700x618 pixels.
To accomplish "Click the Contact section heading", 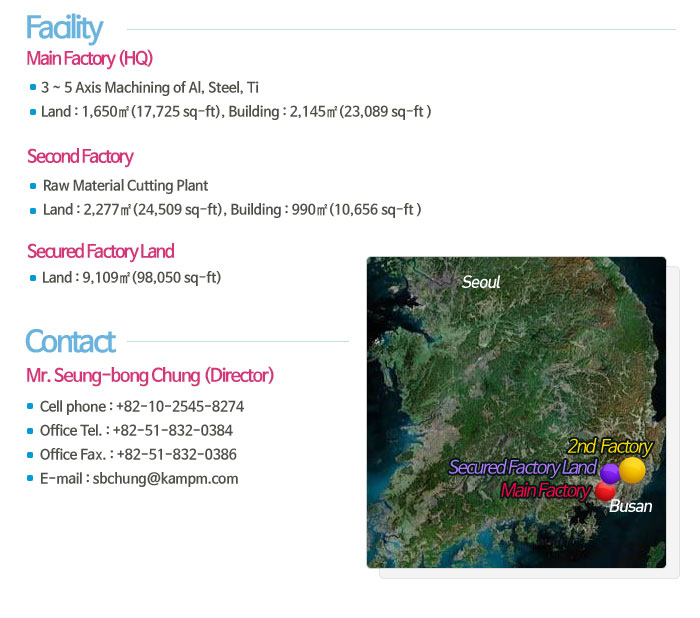I will point(71,342).
